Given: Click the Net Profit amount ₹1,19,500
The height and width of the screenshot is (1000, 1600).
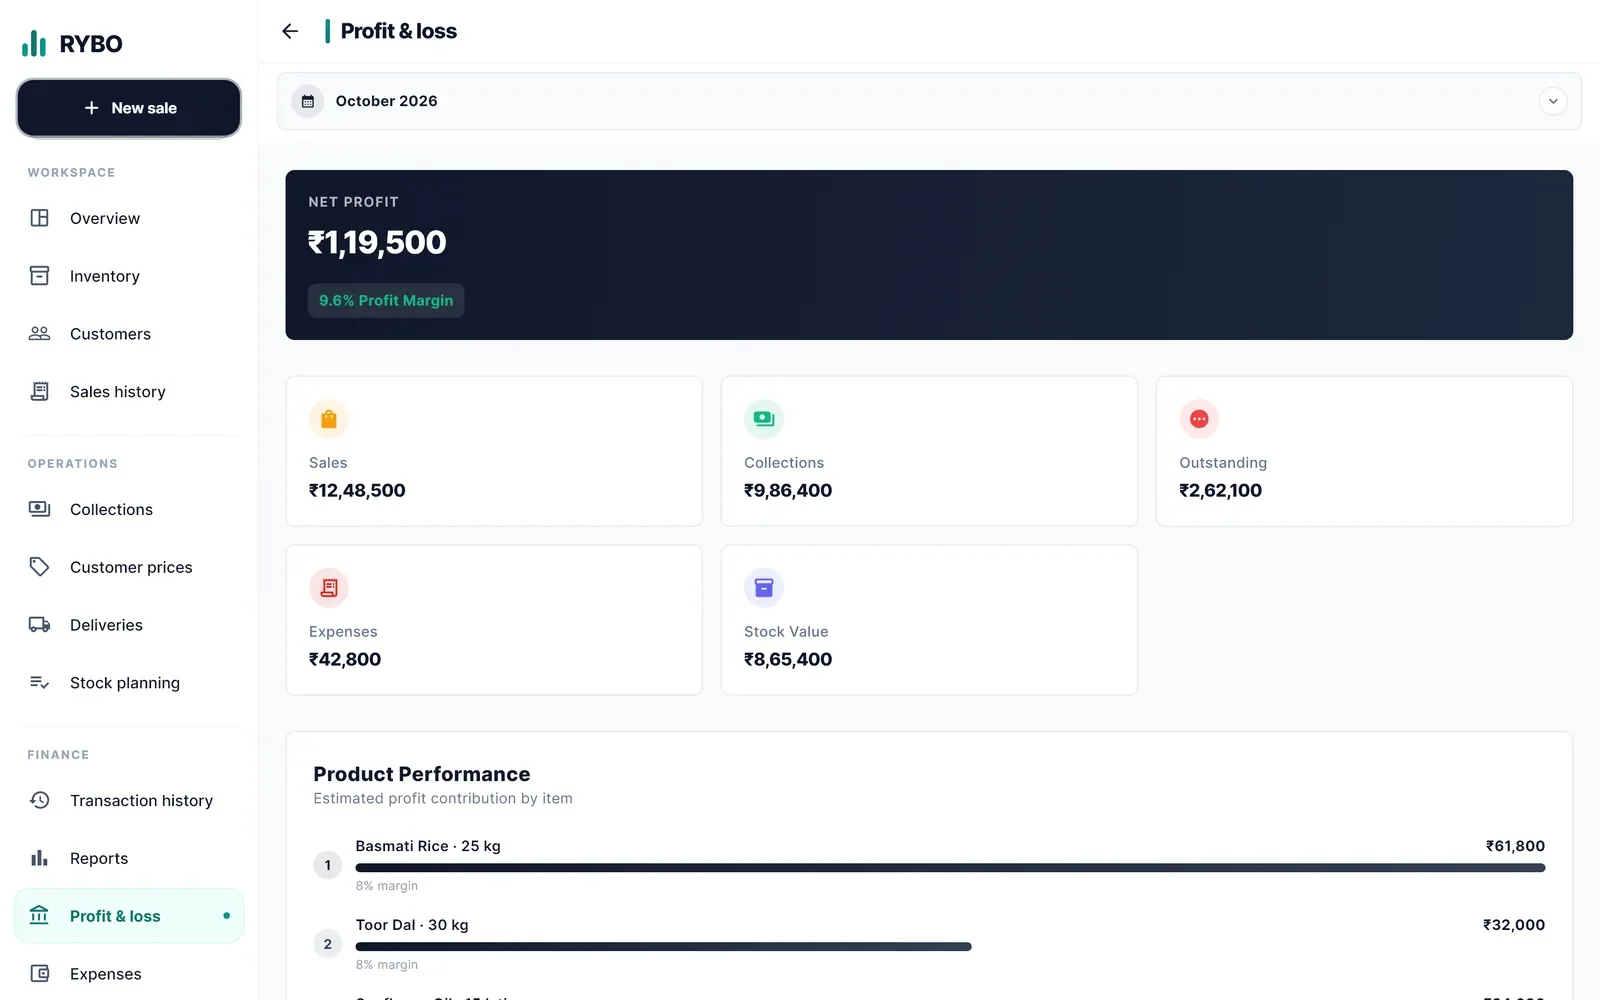Looking at the screenshot, I should click(377, 243).
